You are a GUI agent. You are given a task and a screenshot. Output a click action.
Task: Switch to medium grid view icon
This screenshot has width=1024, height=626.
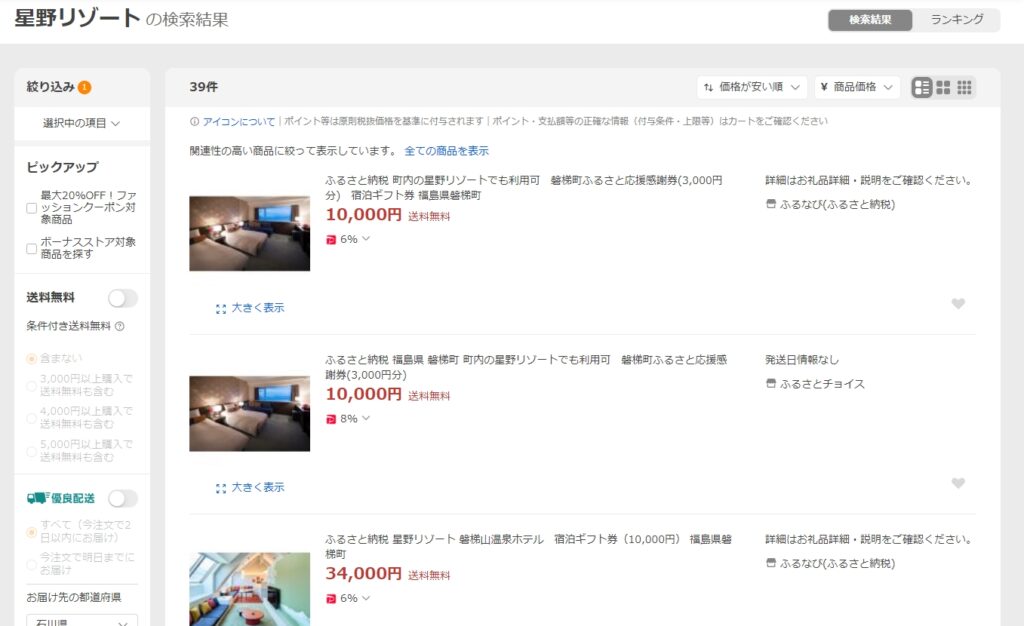[x=943, y=87]
